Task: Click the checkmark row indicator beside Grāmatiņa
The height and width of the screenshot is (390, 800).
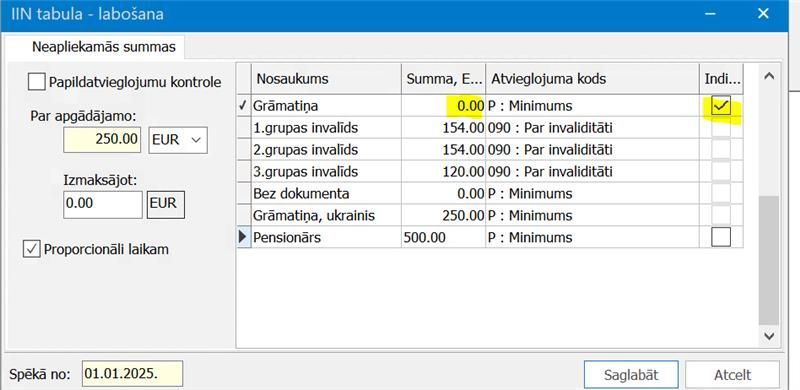Action: pos(244,106)
